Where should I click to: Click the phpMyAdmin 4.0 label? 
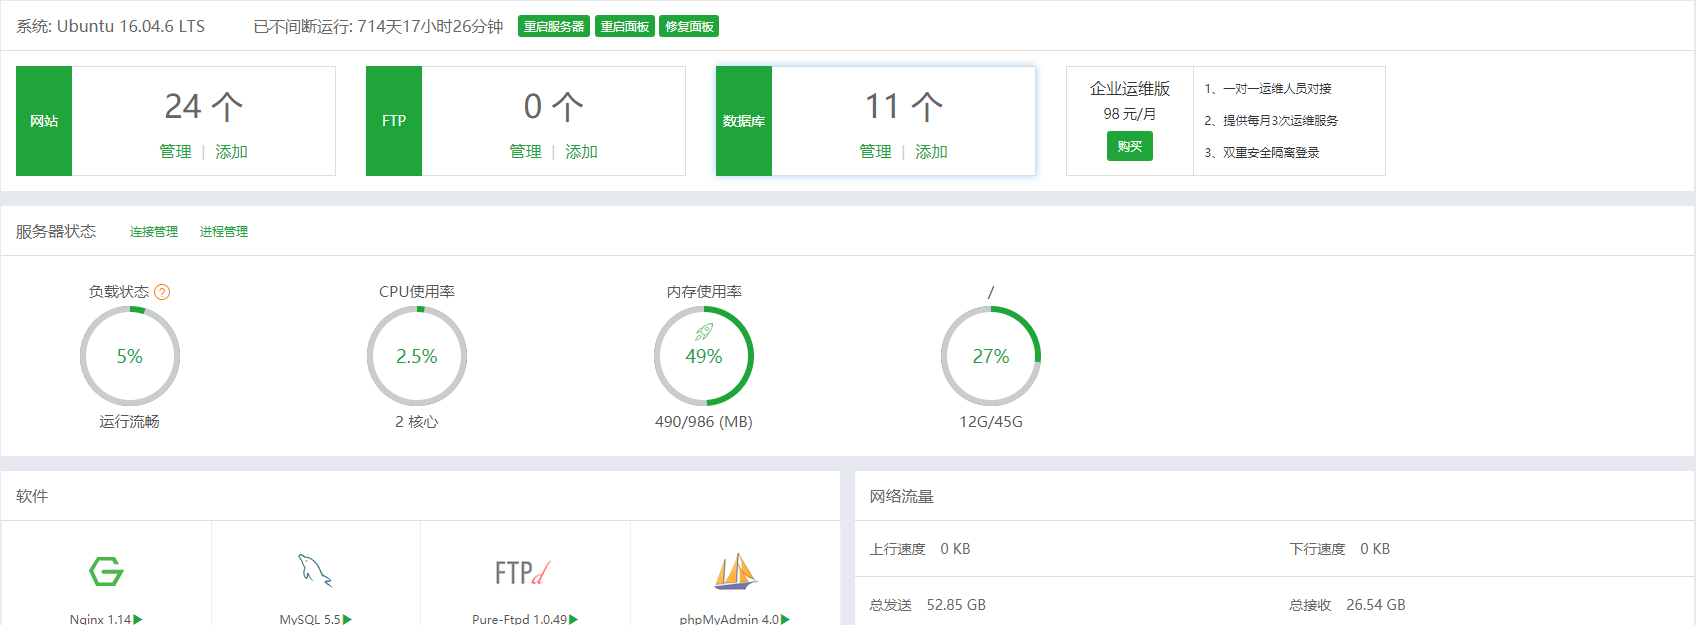pyautogui.click(x=729, y=619)
